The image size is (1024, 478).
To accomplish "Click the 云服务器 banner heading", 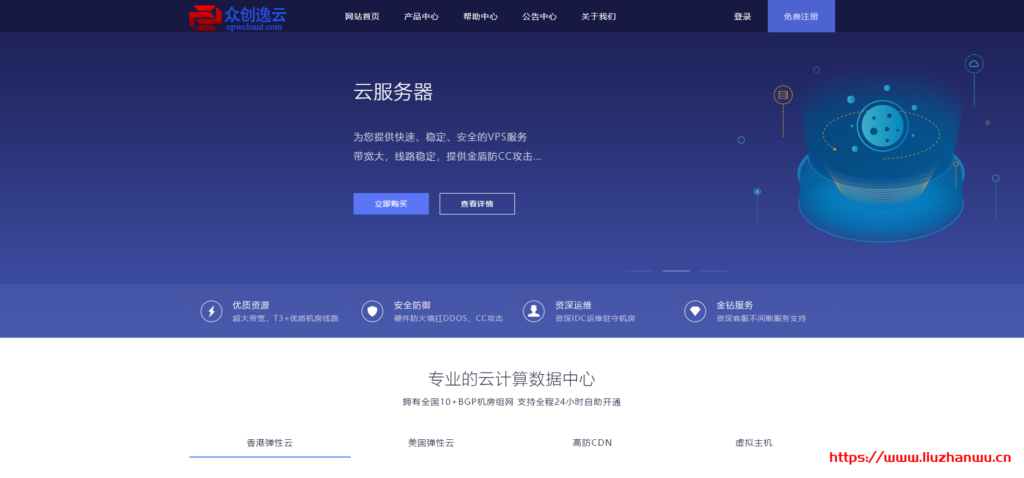I will pyautogui.click(x=393, y=92).
